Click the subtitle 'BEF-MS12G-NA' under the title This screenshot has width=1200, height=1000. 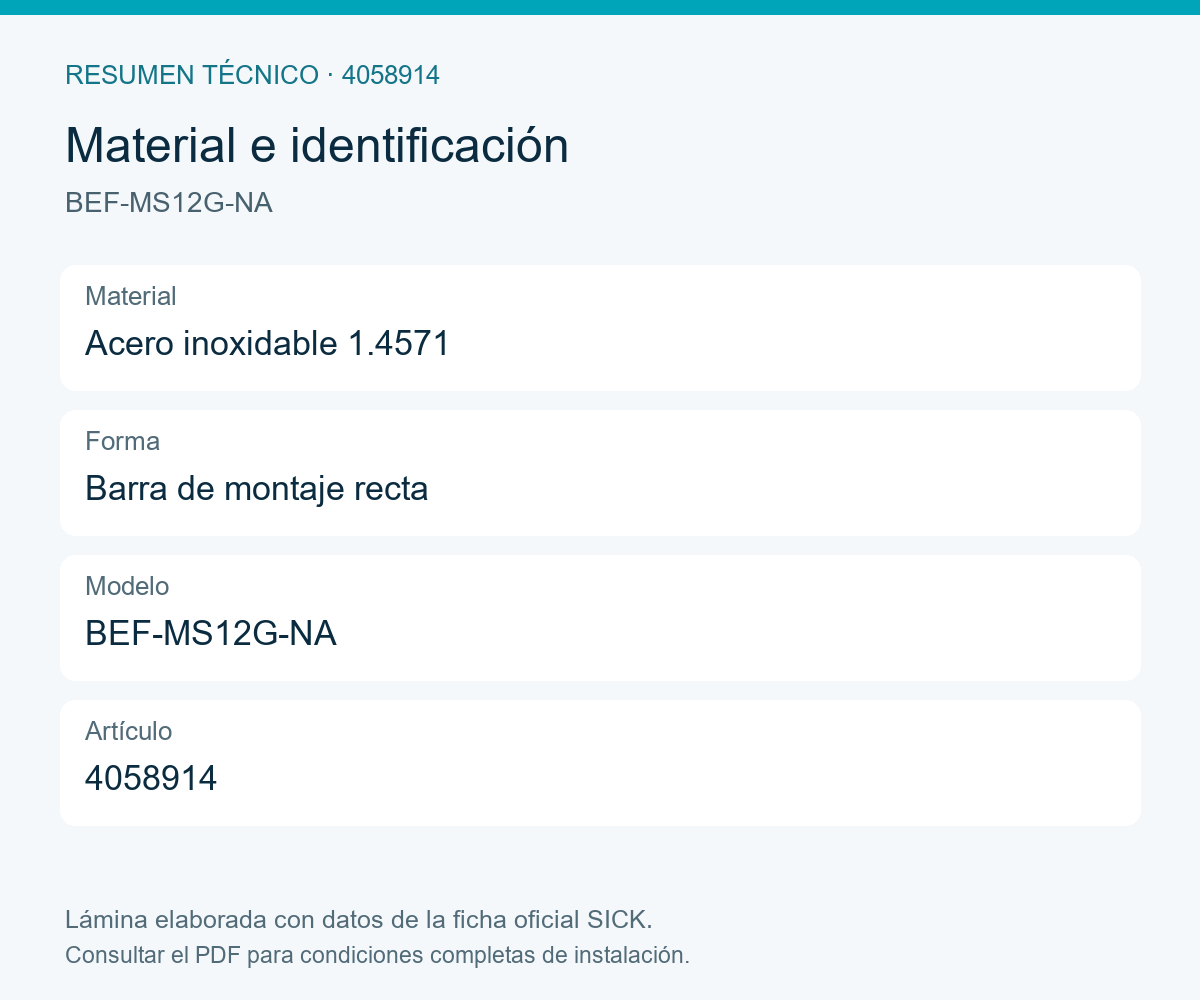(x=169, y=203)
